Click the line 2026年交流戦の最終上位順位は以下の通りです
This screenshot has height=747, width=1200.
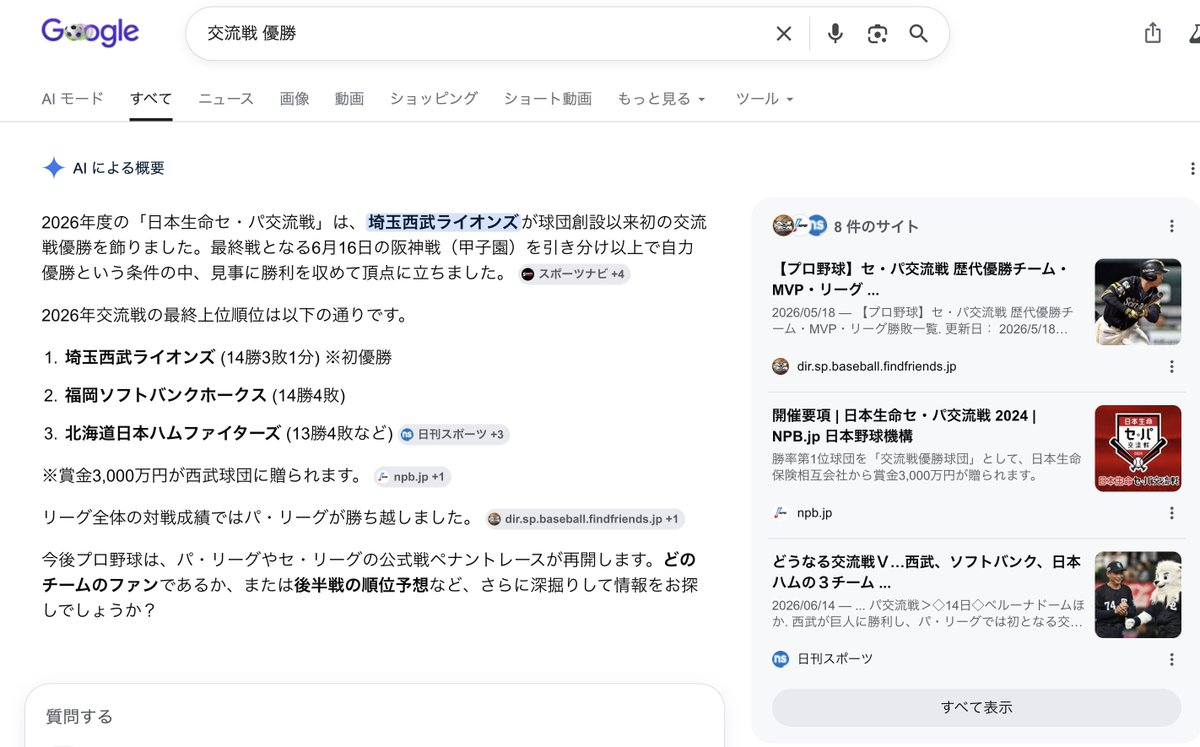[224, 315]
